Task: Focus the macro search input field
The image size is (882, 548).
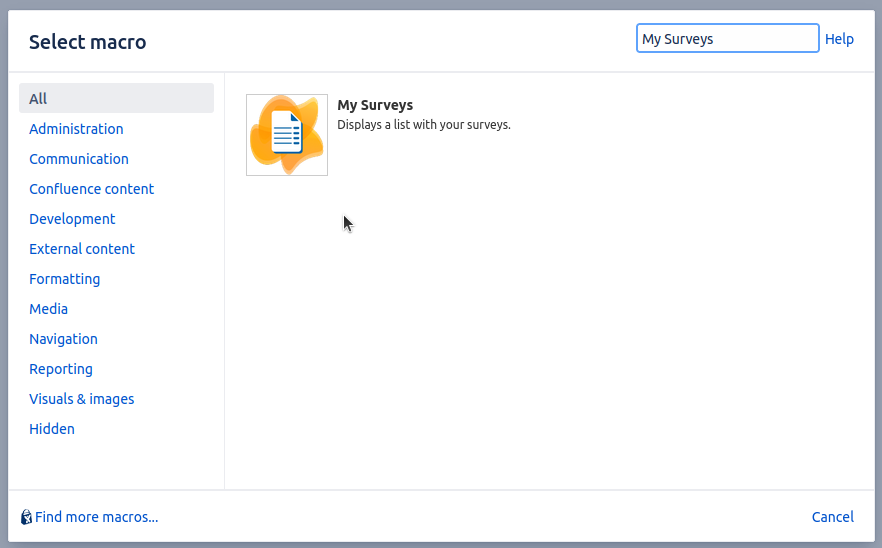Action: [x=727, y=39]
